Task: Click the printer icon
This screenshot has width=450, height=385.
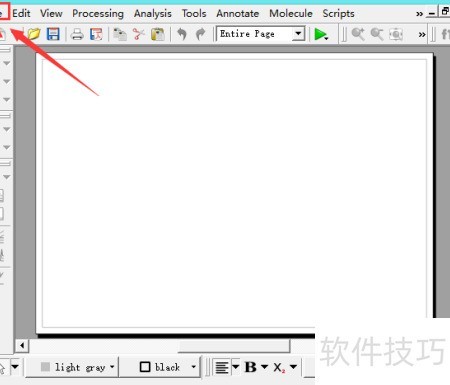Action: (x=77, y=34)
